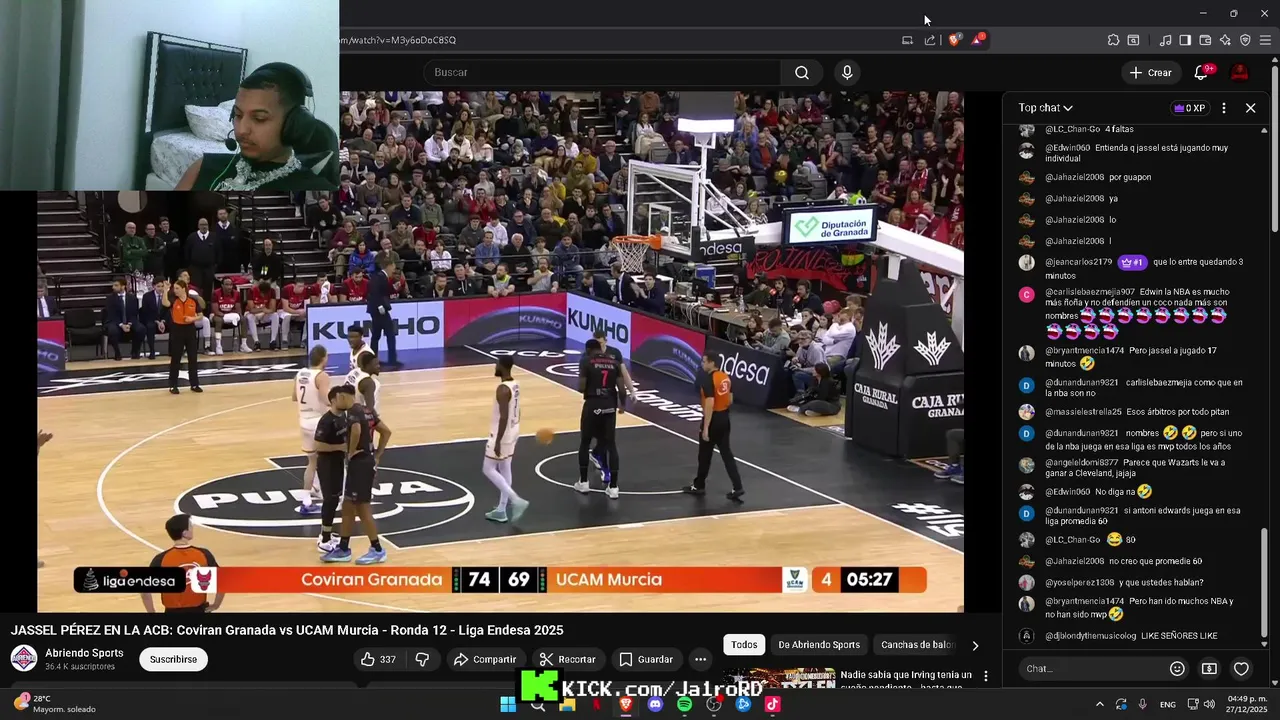
Task: Click the Abriendo Sports channel name
Action: click(x=84, y=653)
